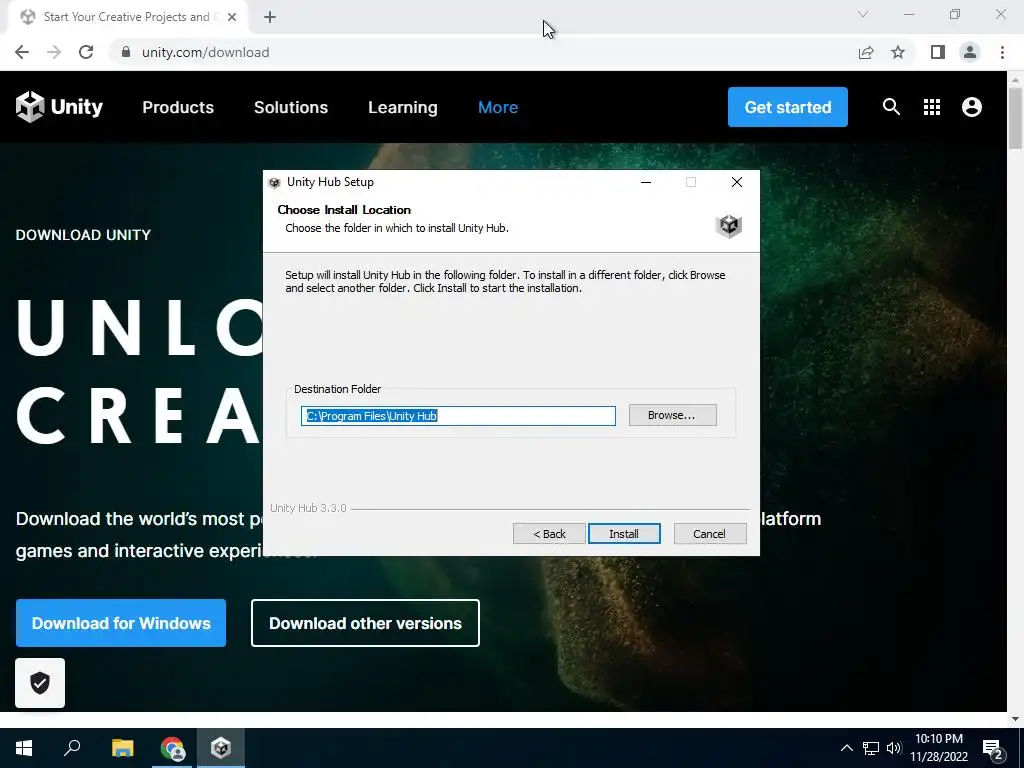Image resolution: width=1024 pixels, height=768 pixels.
Task: Click the Unity logo in site header
Action: point(59,106)
